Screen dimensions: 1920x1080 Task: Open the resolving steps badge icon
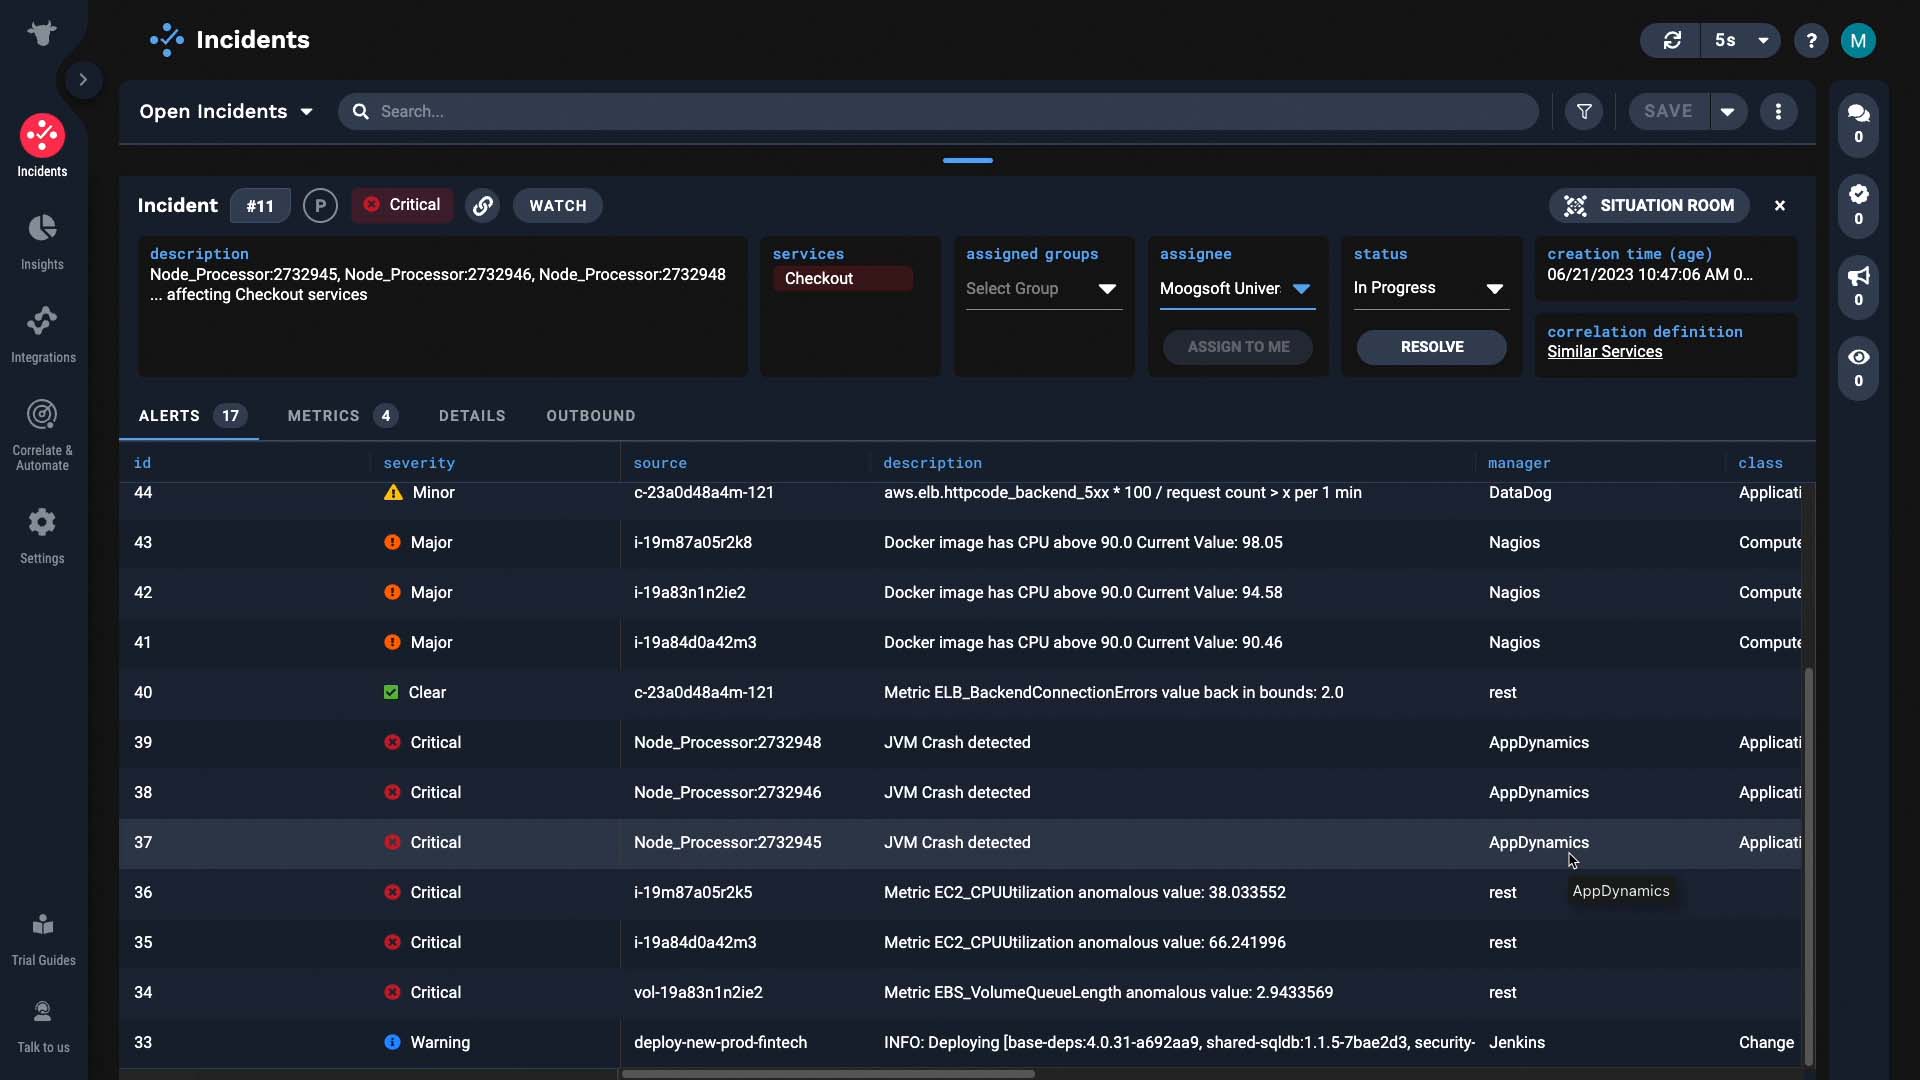[1858, 205]
